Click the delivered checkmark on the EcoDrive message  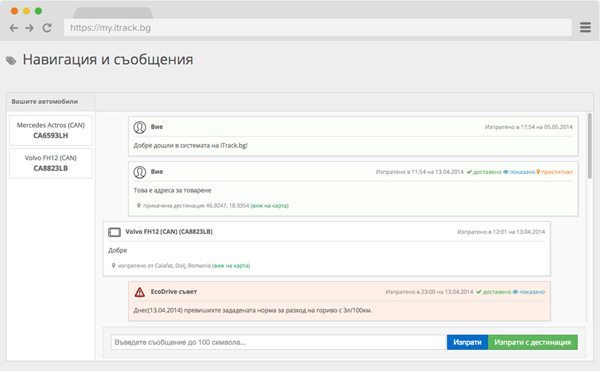point(478,292)
